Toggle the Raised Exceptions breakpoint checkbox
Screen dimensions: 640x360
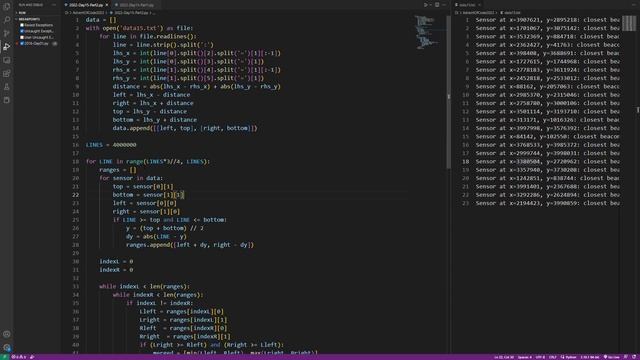point(22,25)
